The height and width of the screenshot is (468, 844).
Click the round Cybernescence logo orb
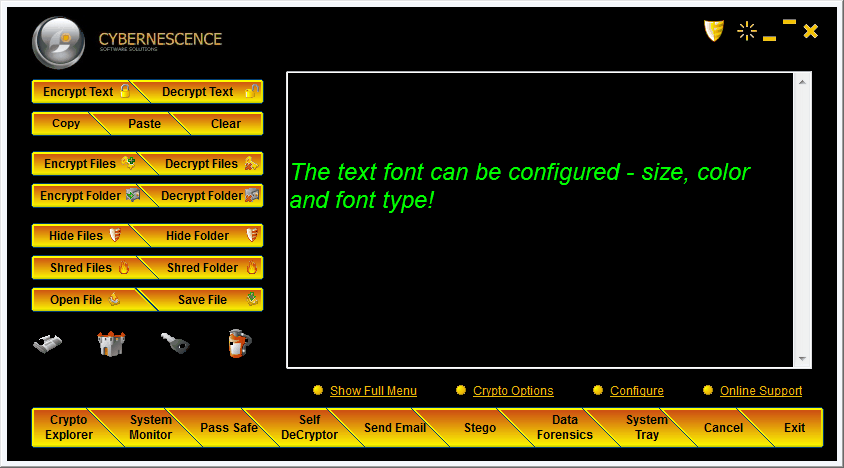pyautogui.click(x=59, y=43)
